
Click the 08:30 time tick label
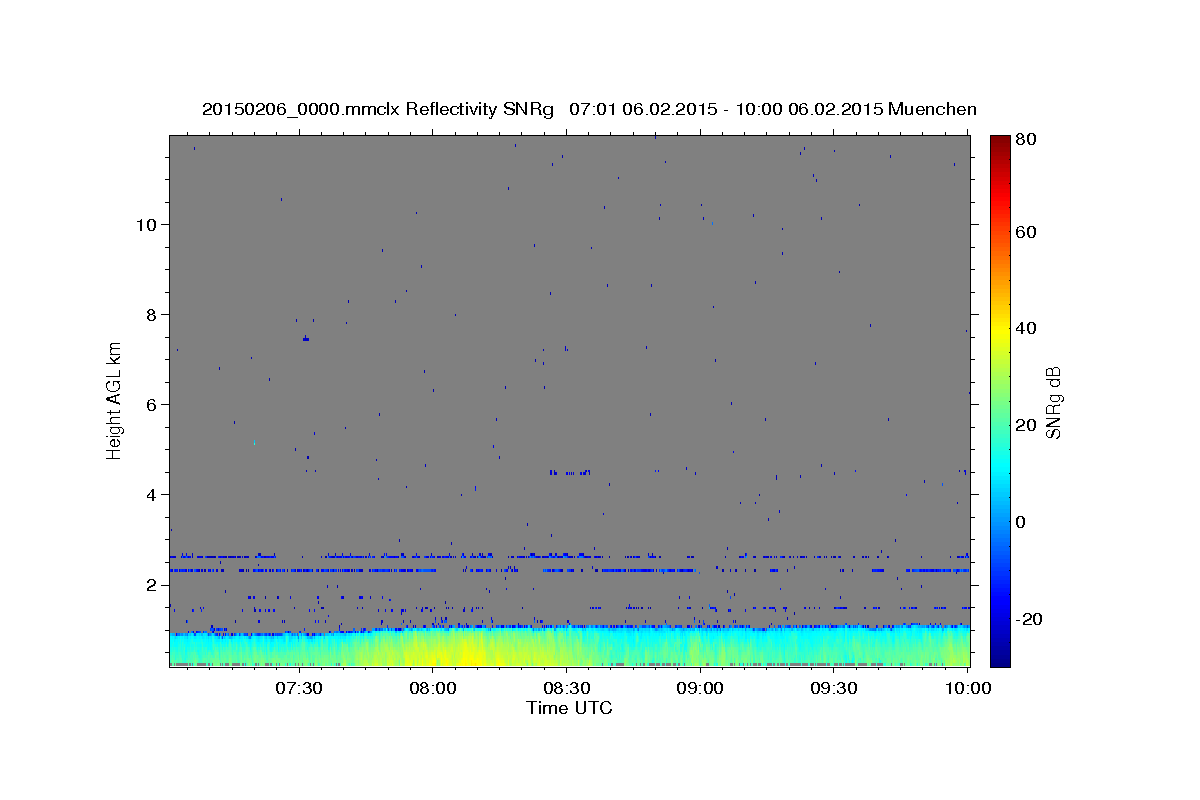click(567, 689)
